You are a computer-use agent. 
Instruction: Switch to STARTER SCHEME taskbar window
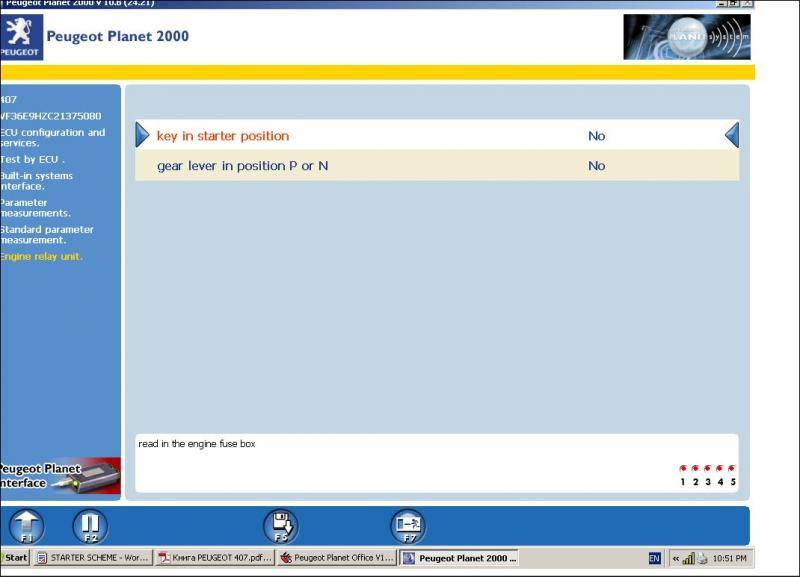92,558
